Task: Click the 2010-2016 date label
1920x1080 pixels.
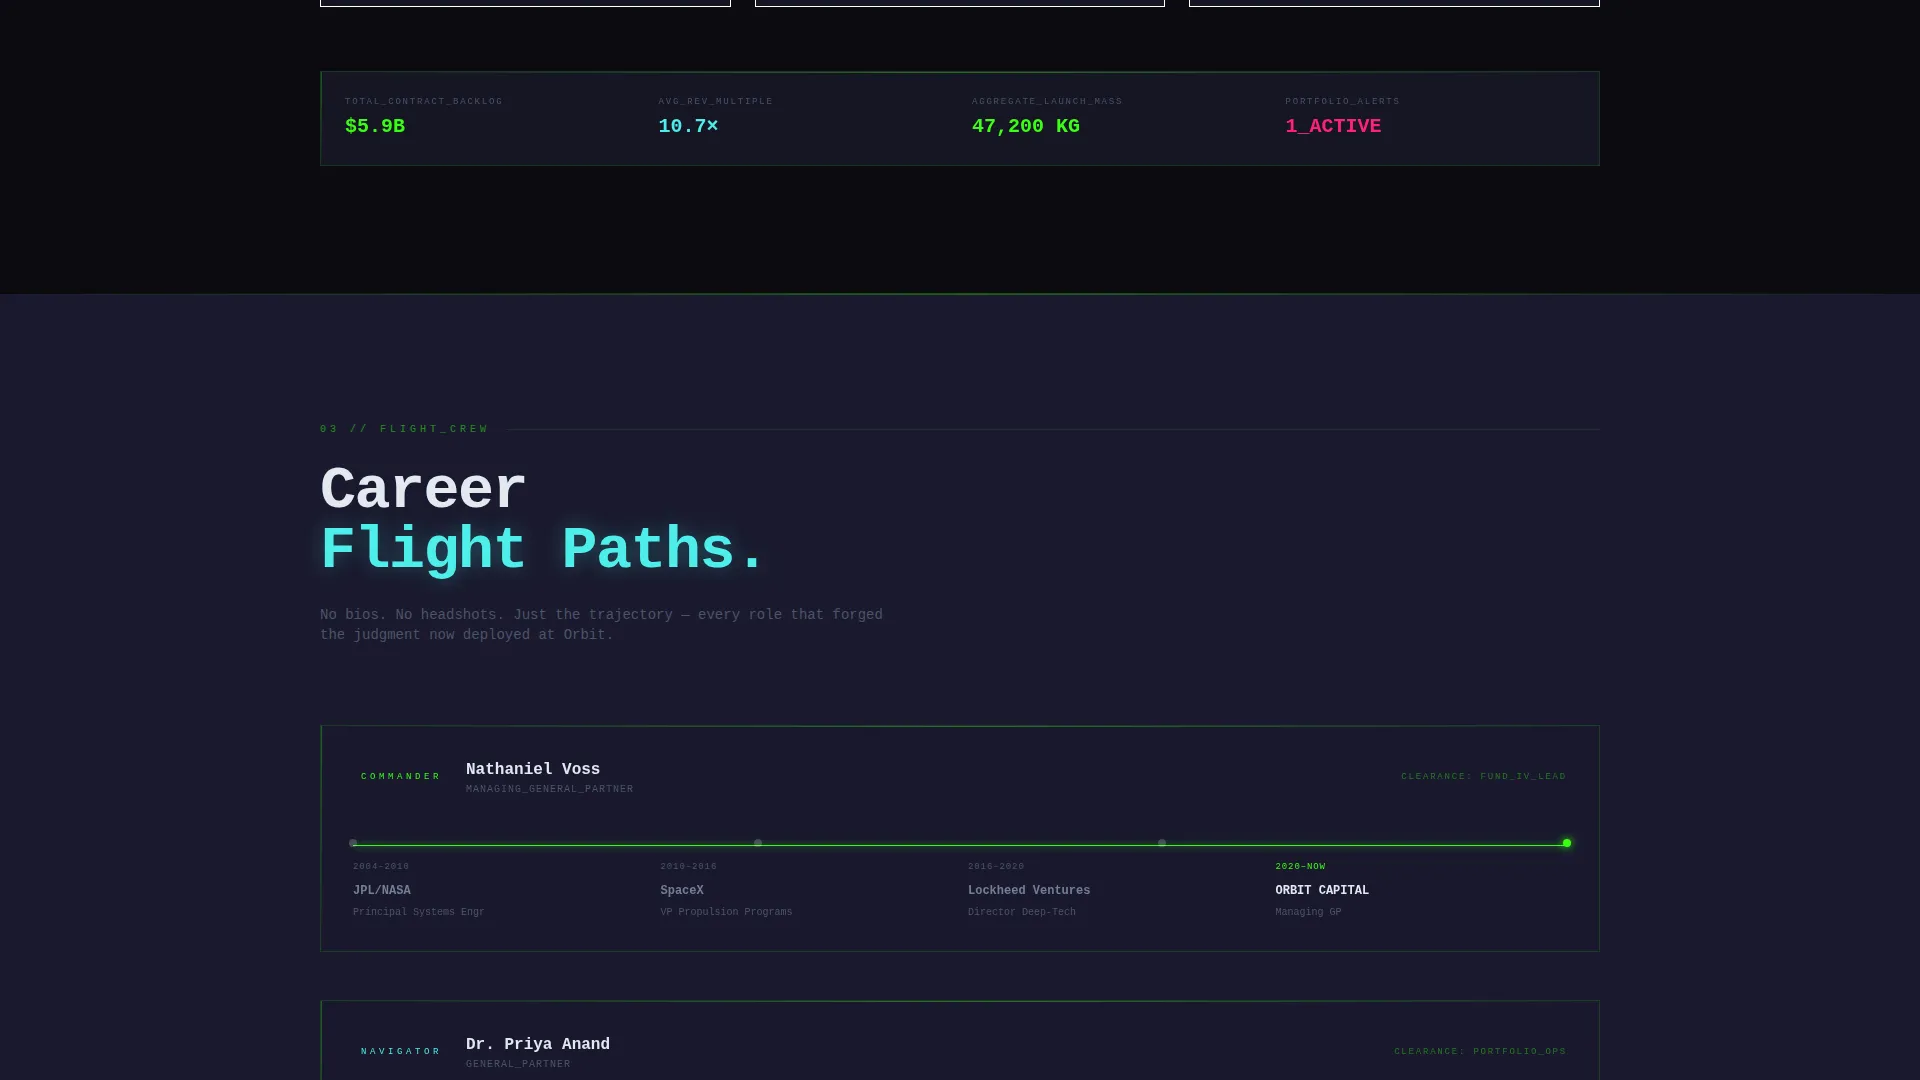Action: click(688, 866)
